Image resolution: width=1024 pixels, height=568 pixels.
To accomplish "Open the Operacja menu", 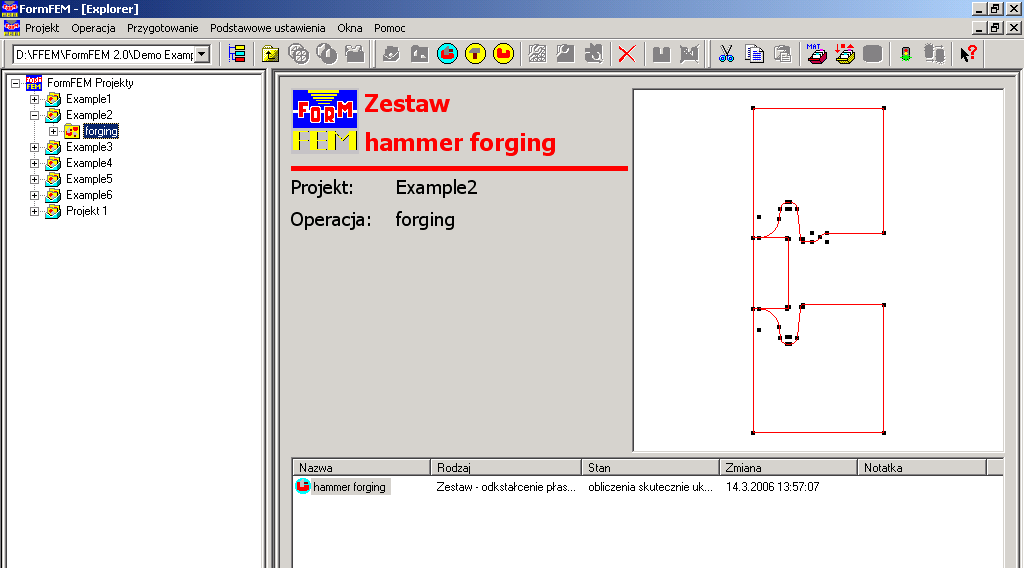I will pyautogui.click(x=93, y=28).
